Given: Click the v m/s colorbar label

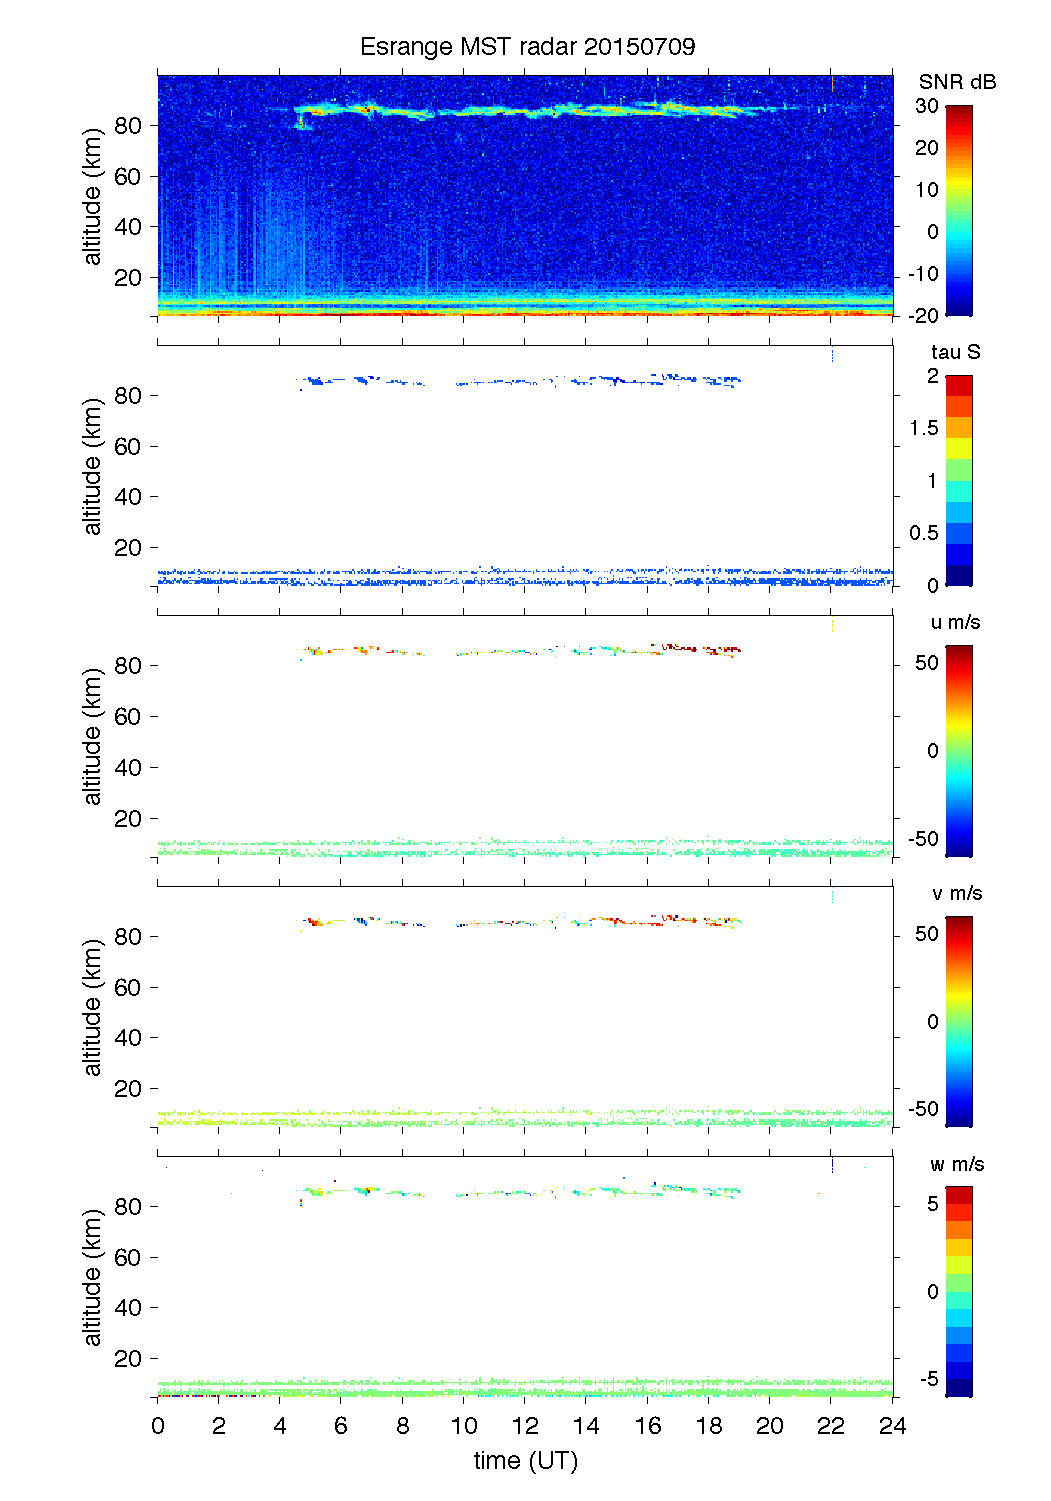Looking at the screenshot, I should [x=955, y=893].
